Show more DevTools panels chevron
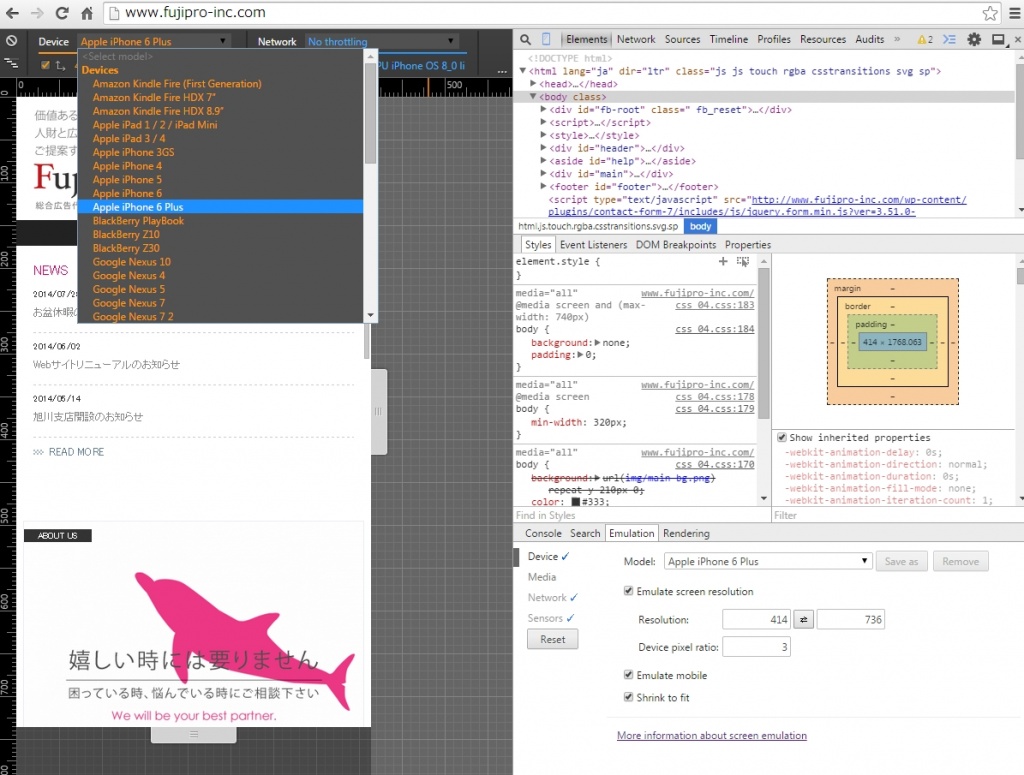Viewport: 1024px width, 775px height. pyautogui.click(x=897, y=39)
